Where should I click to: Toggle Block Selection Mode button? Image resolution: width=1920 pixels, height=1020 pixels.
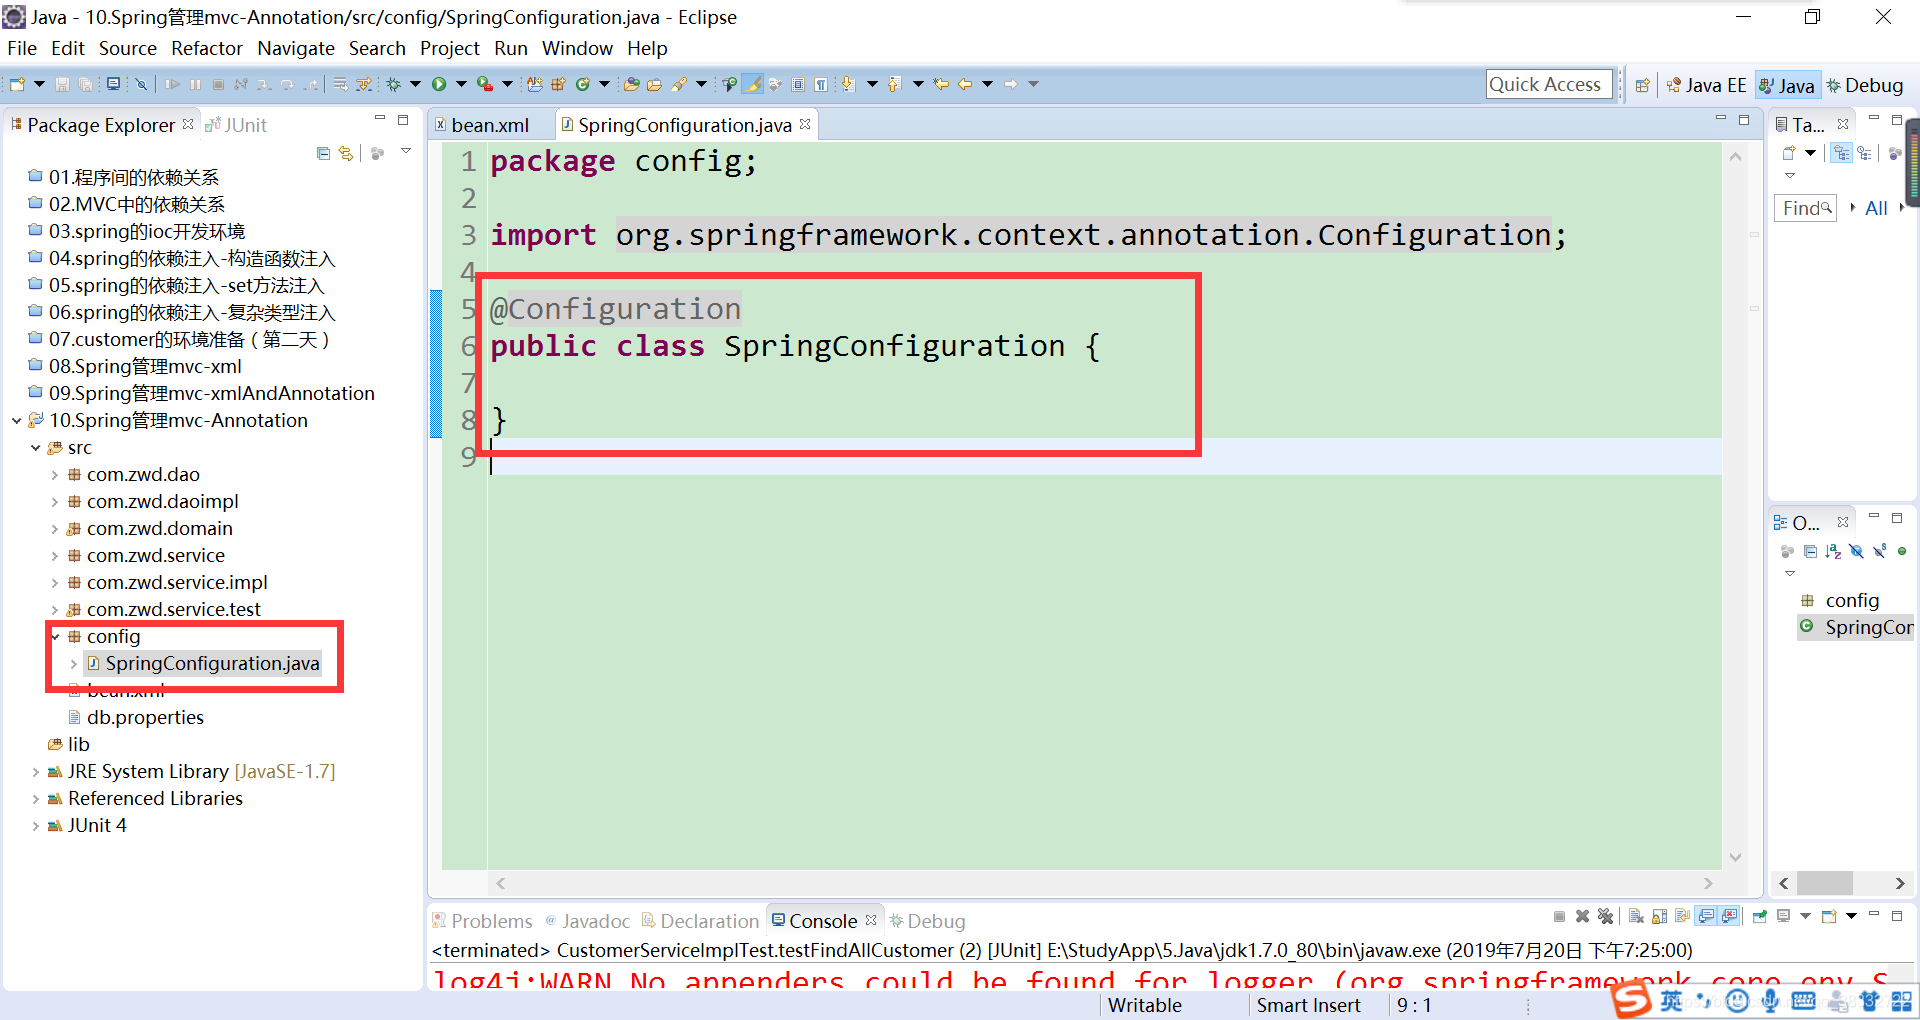[798, 84]
